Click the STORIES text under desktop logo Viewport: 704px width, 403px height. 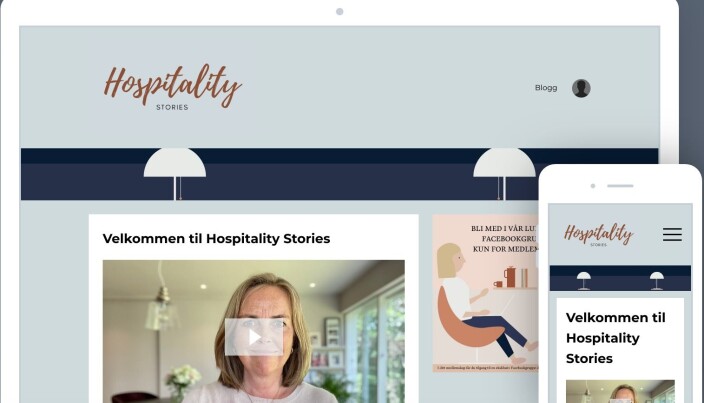click(172, 107)
